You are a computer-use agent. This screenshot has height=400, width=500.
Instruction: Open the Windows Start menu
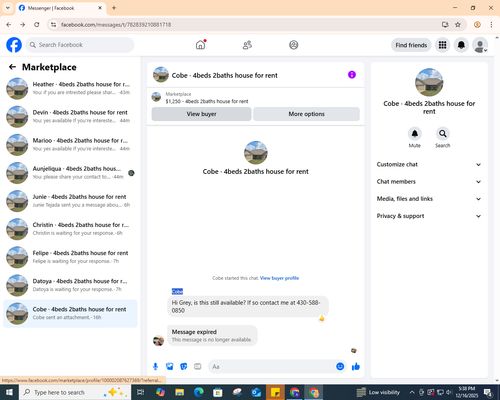pyautogui.click(x=9, y=392)
